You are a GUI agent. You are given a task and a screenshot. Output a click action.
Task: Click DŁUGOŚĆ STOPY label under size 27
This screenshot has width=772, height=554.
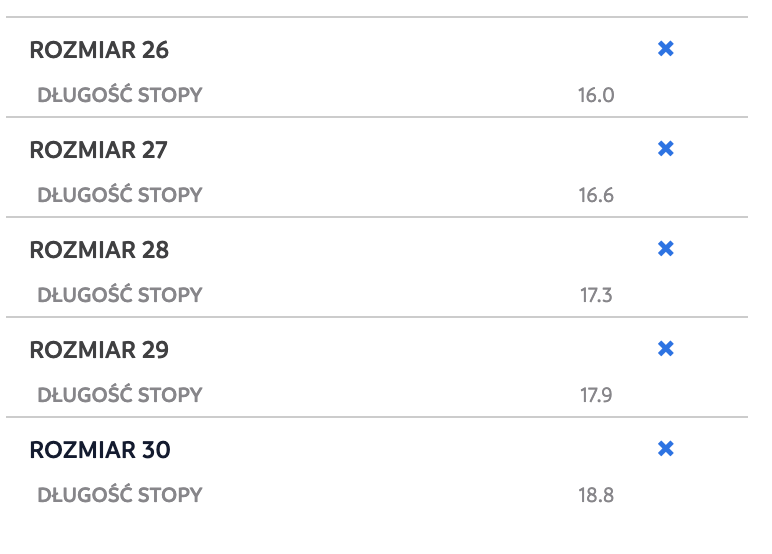(120, 195)
